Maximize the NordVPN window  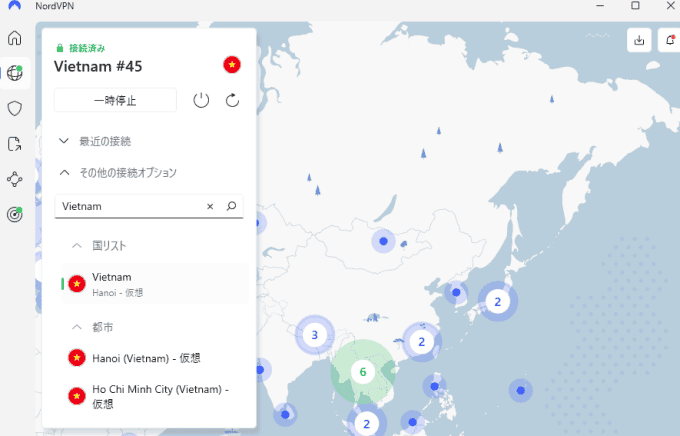point(635,6)
